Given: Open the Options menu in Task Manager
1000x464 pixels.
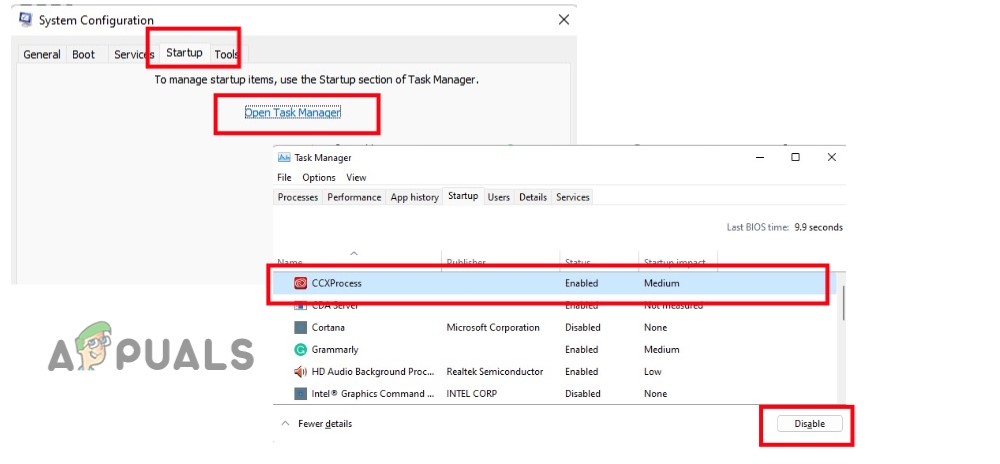Looking at the screenshot, I should tap(319, 178).
